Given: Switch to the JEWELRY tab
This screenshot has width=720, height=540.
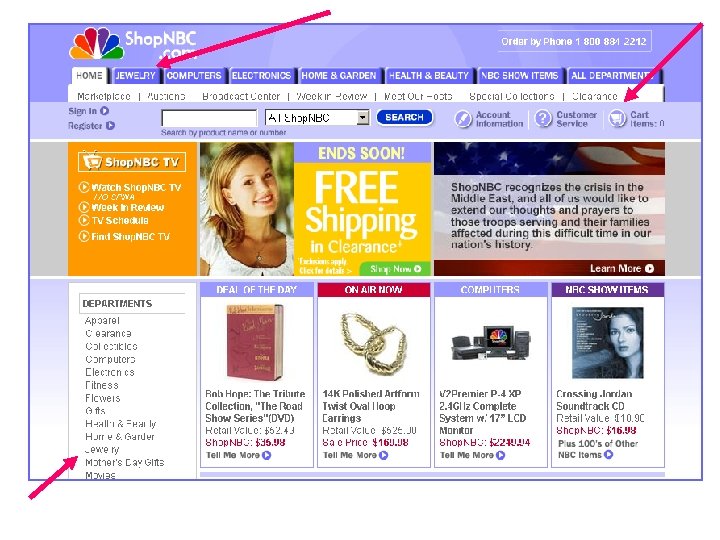Looking at the screenshot, I should pos(135,76).
